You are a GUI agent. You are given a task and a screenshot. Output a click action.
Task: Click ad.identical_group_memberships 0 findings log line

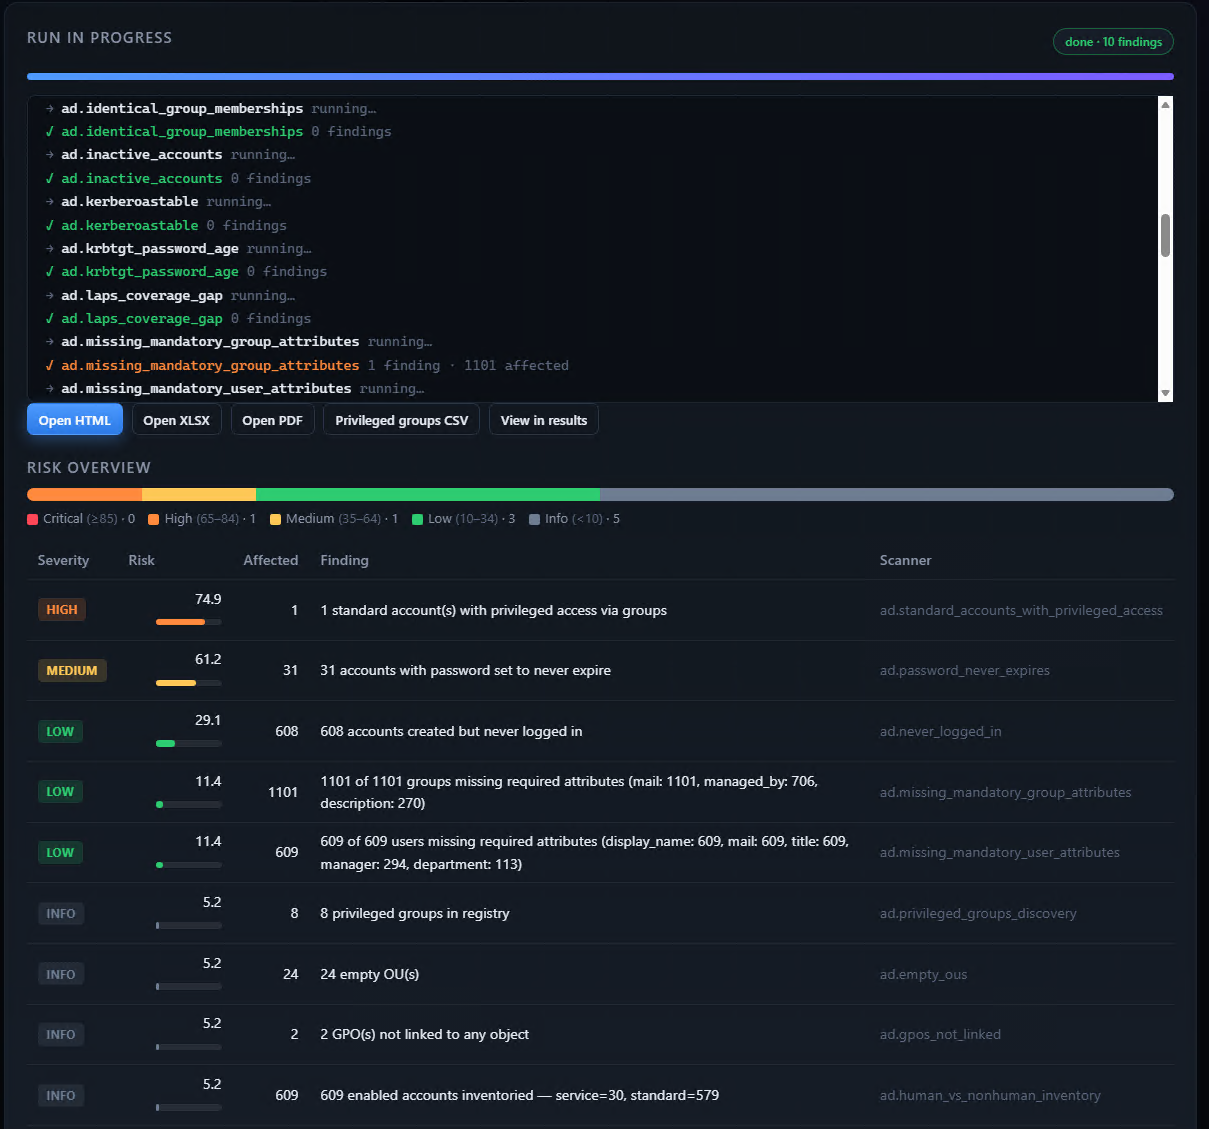pyautogui.click(x=218, y=132)
